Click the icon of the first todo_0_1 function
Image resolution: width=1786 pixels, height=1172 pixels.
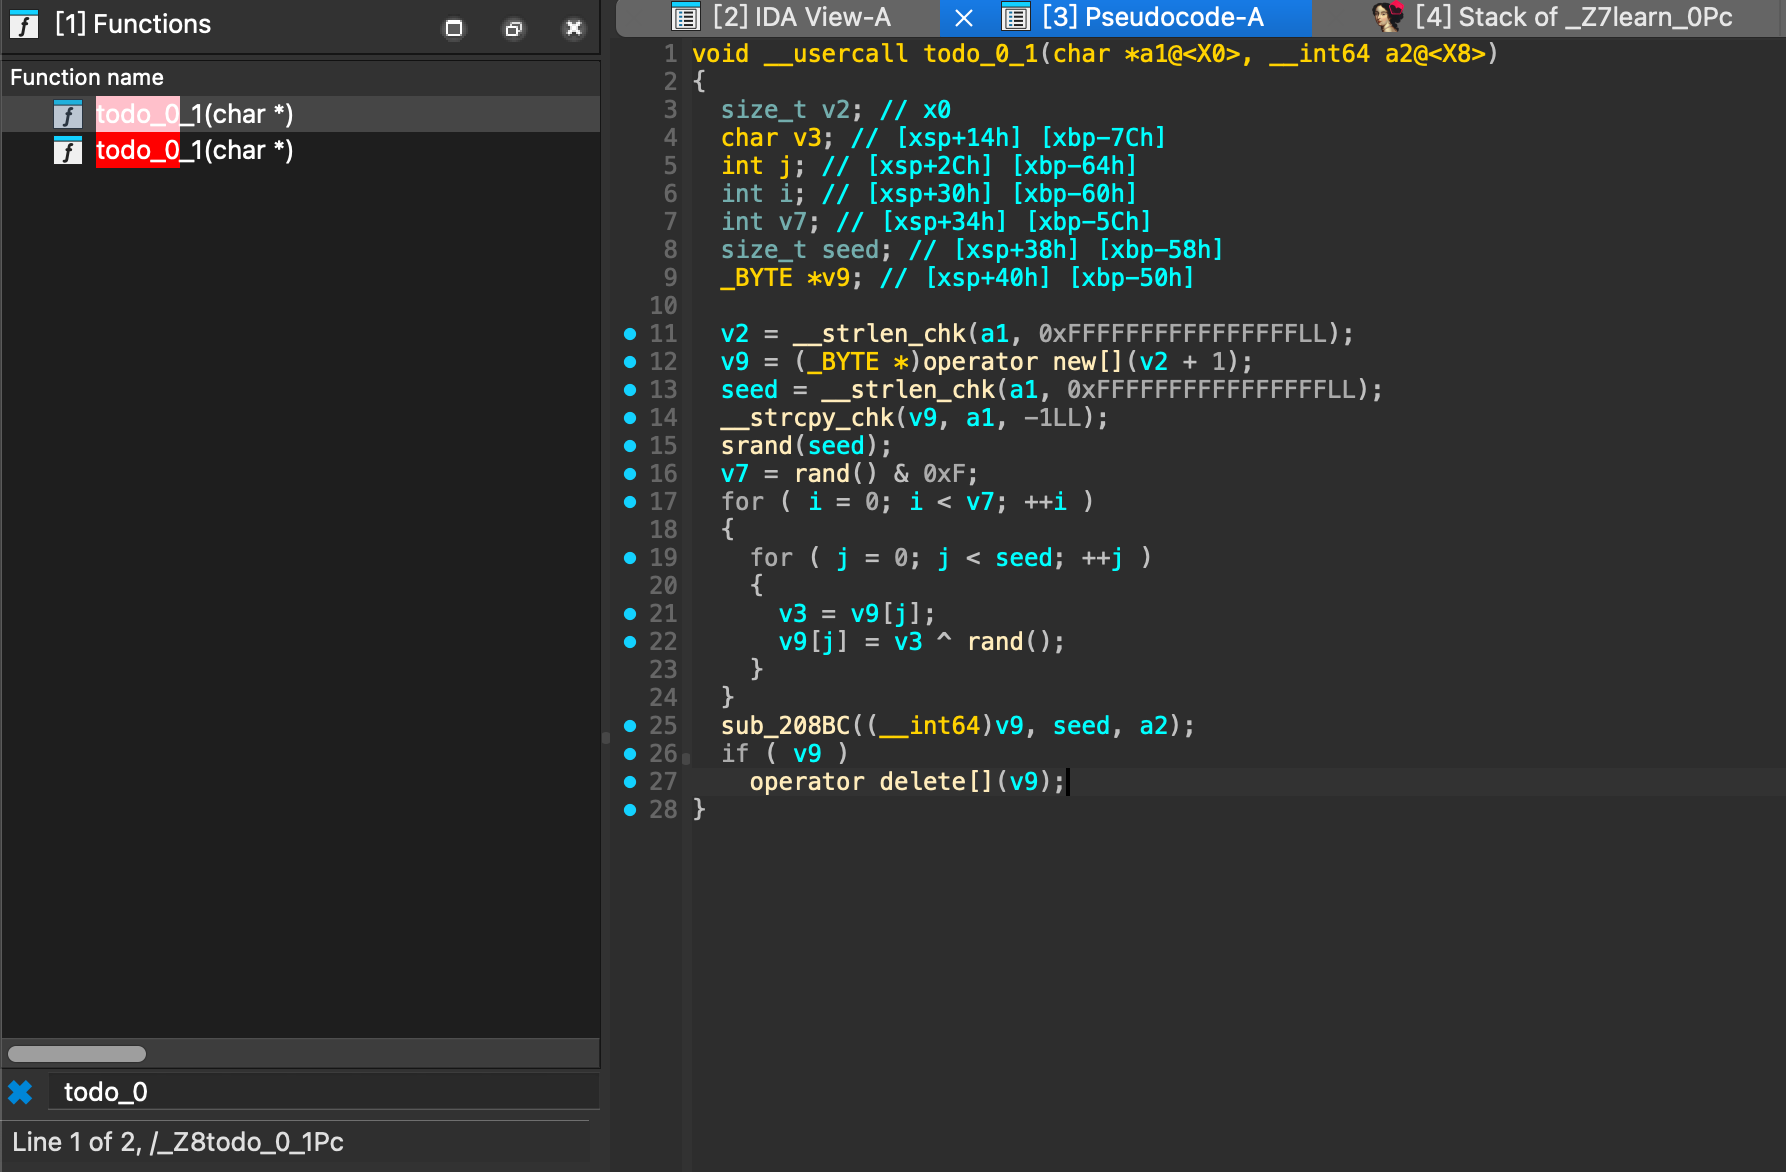pyautogui.click(x=68, y=114)
